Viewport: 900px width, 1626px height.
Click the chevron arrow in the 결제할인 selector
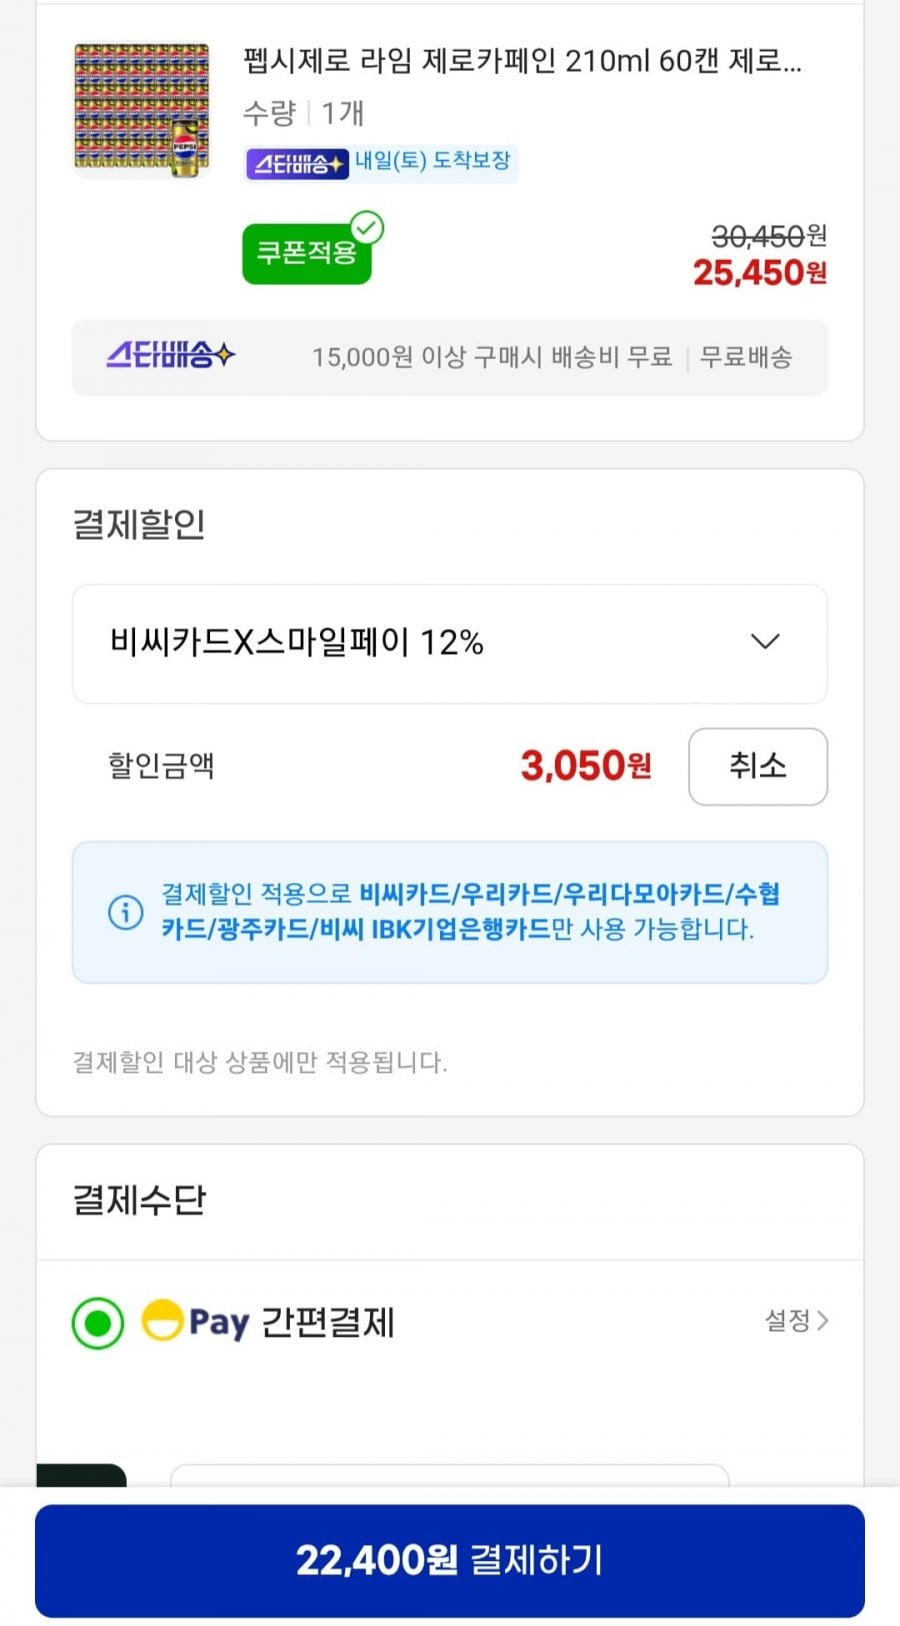click(x=765, y=642)
